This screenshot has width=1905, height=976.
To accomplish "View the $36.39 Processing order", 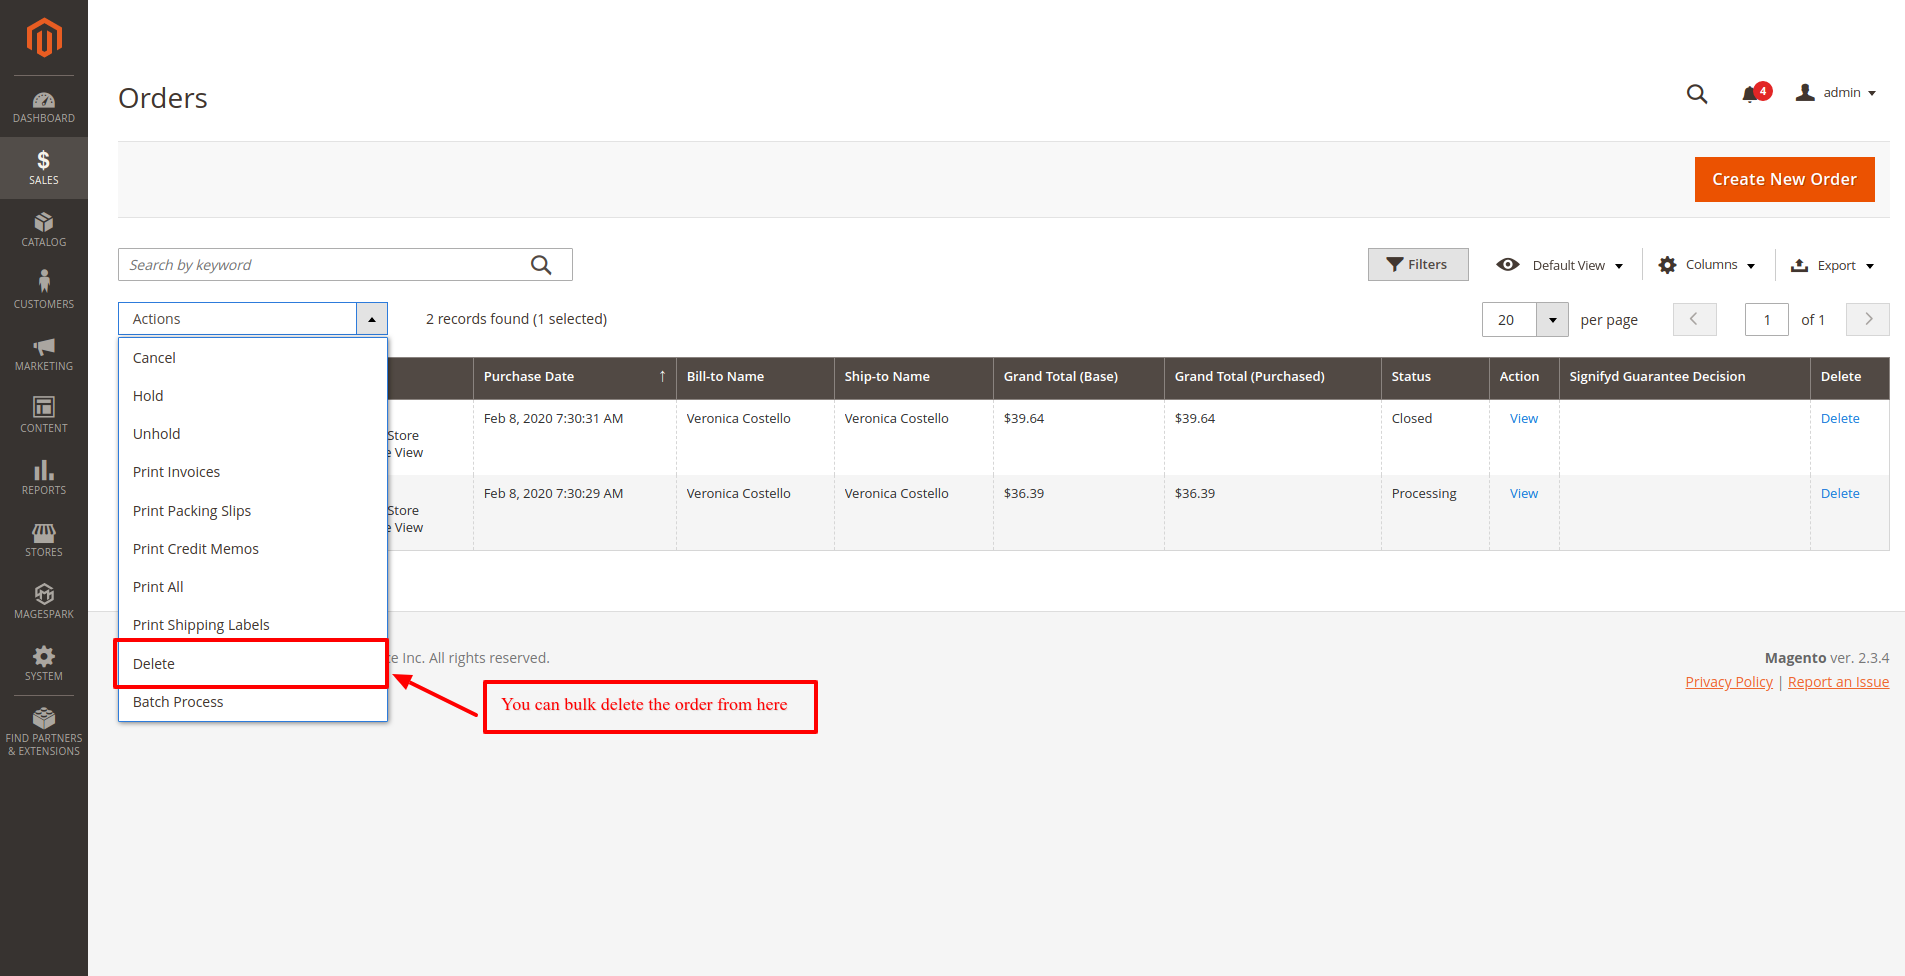I will click(x=1524, y=494).
